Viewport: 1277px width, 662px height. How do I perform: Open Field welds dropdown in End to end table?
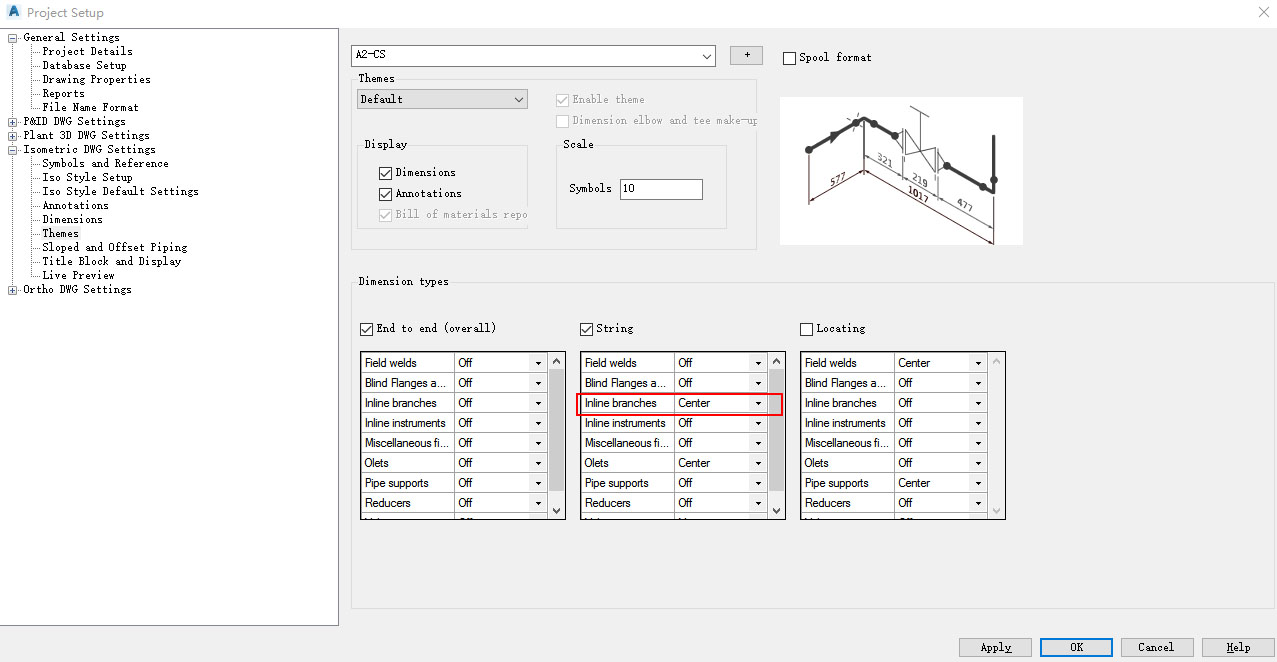coord(538,363)
